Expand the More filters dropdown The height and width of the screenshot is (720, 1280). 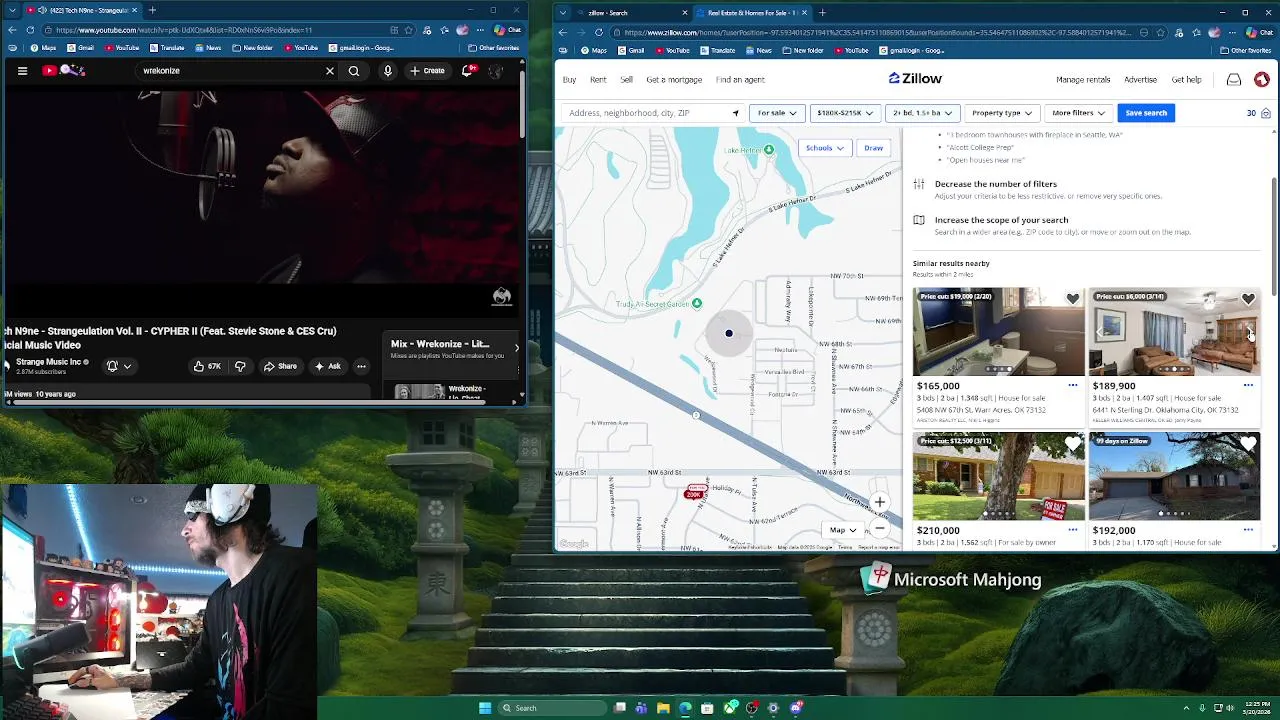(1078, 113)
